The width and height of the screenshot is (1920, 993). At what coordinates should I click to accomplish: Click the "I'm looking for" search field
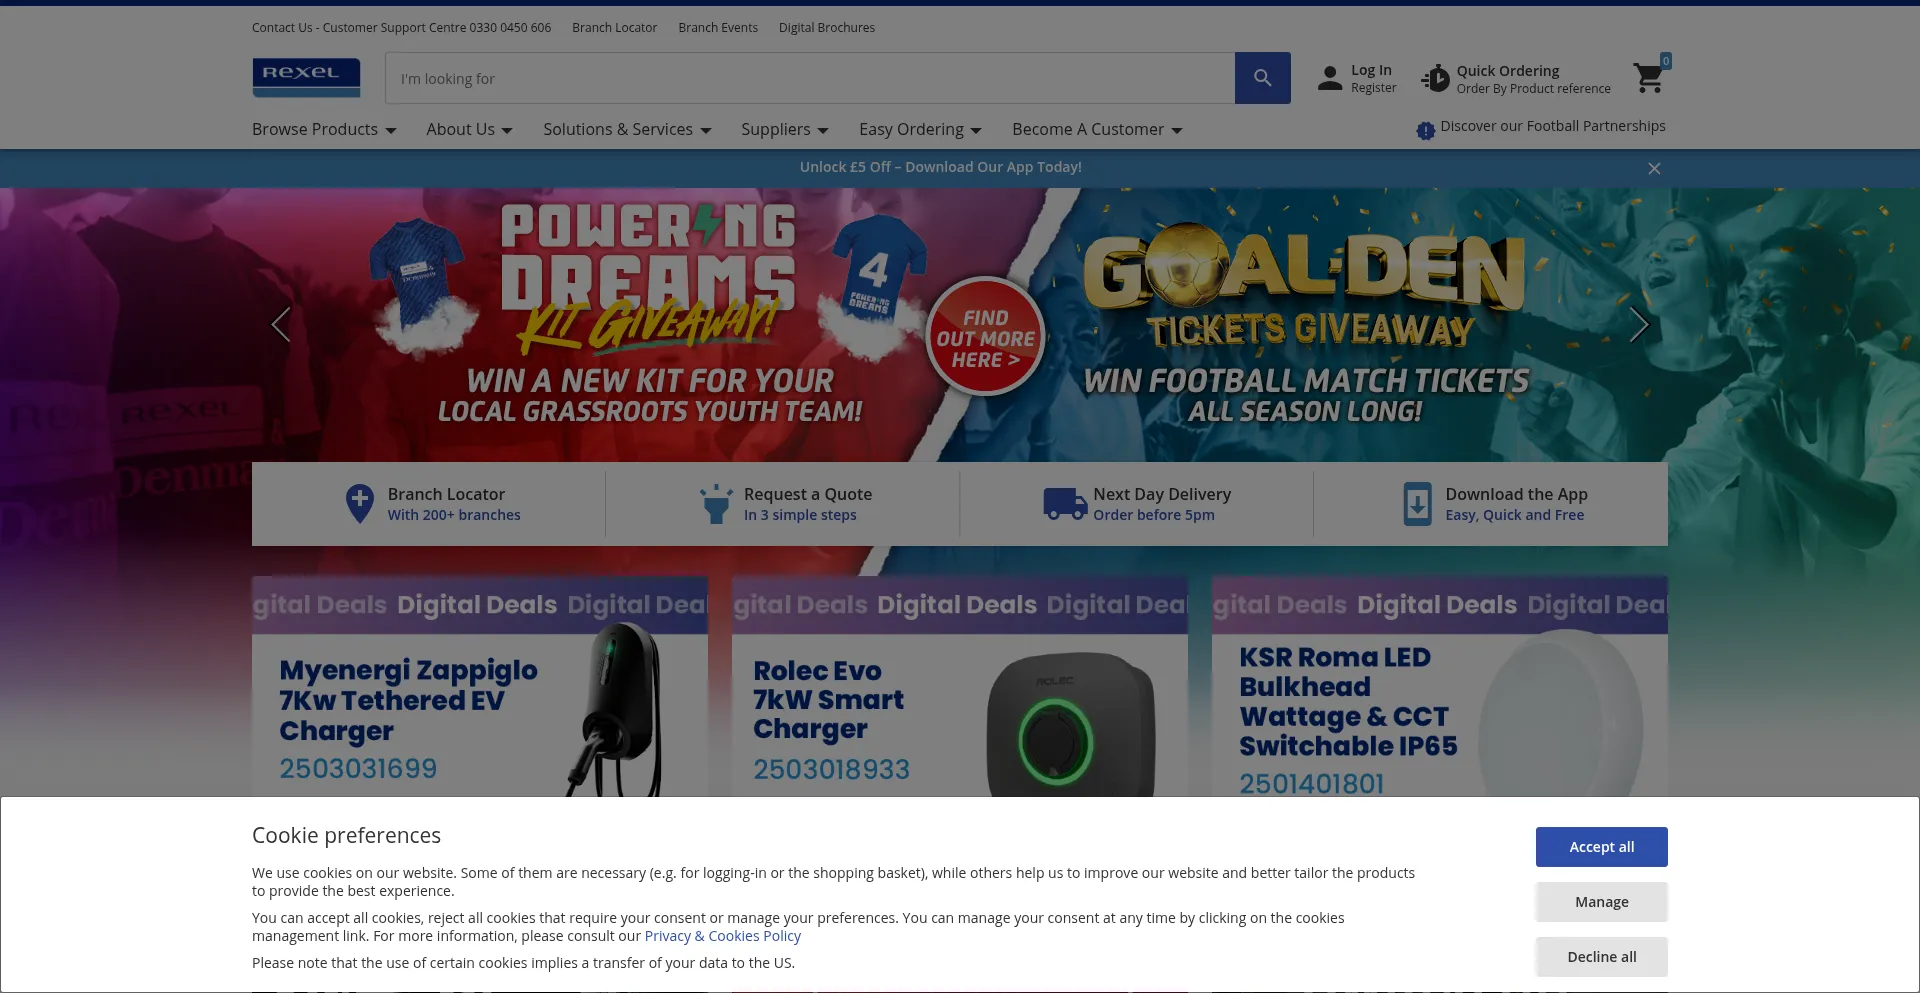[810, 79]
